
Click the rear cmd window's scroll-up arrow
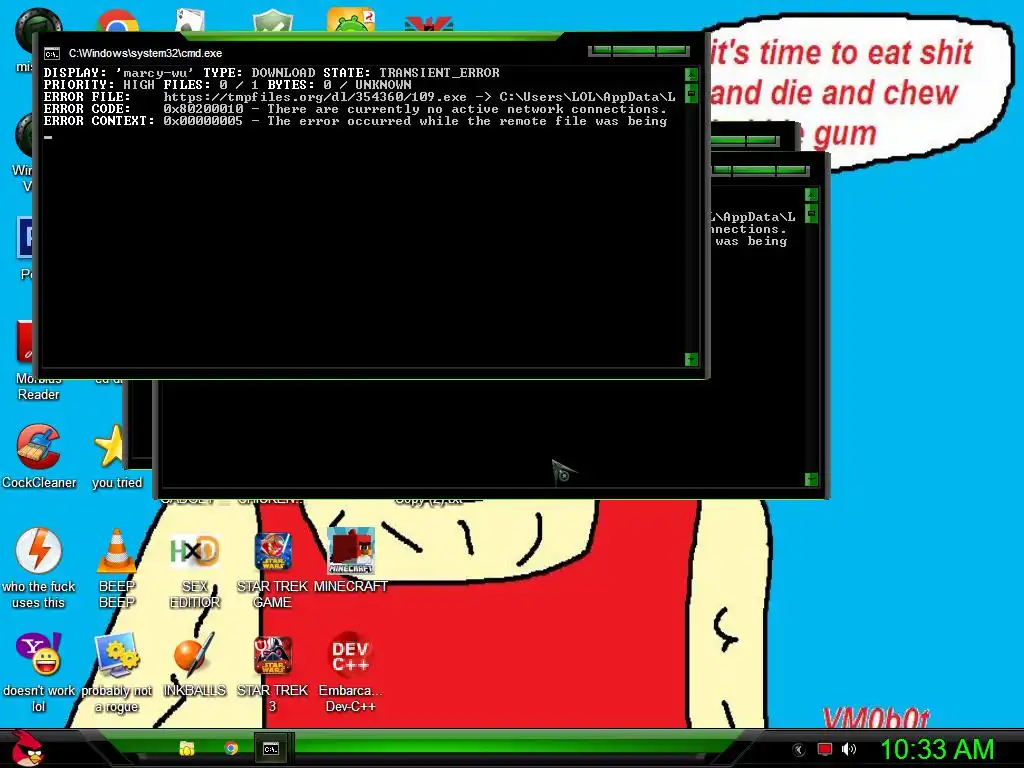(x=811, y=194)
